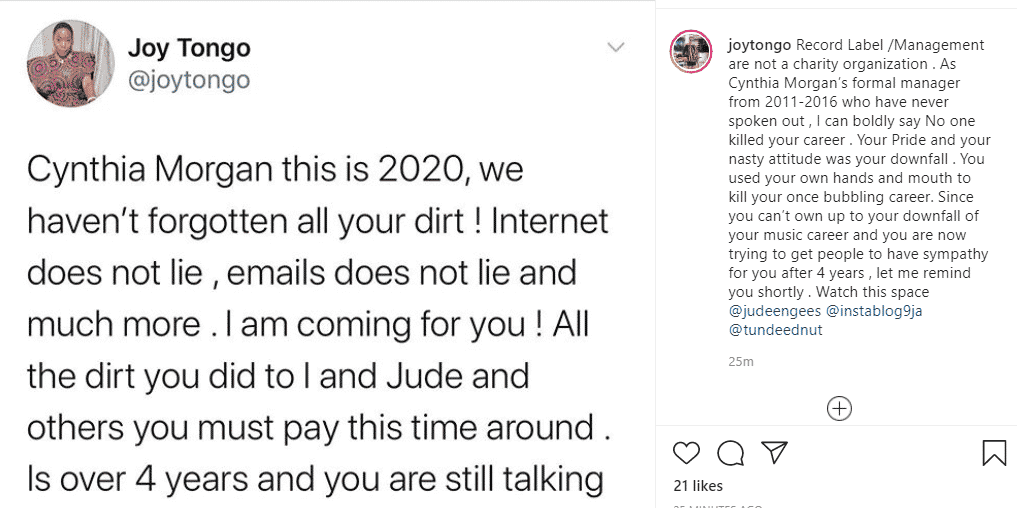Click the @joytongo handle under the name

[189, 79]
